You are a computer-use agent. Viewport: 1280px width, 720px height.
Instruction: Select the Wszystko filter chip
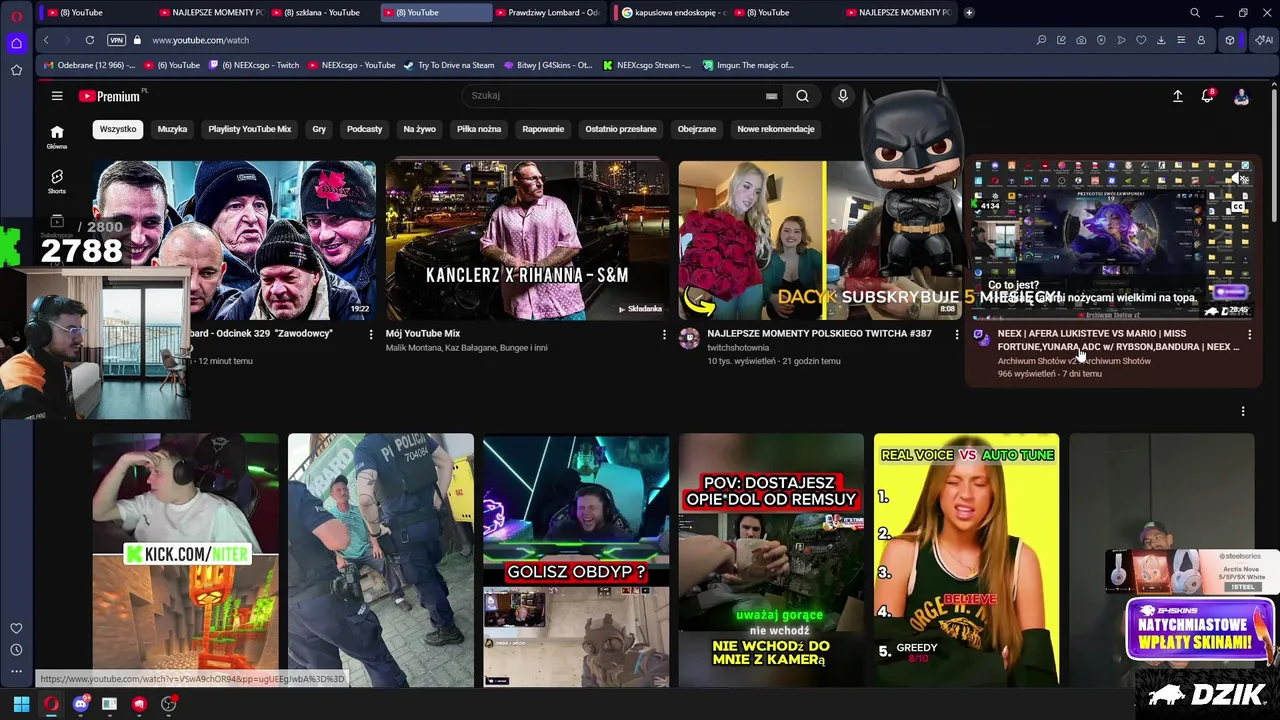point(118,129)
